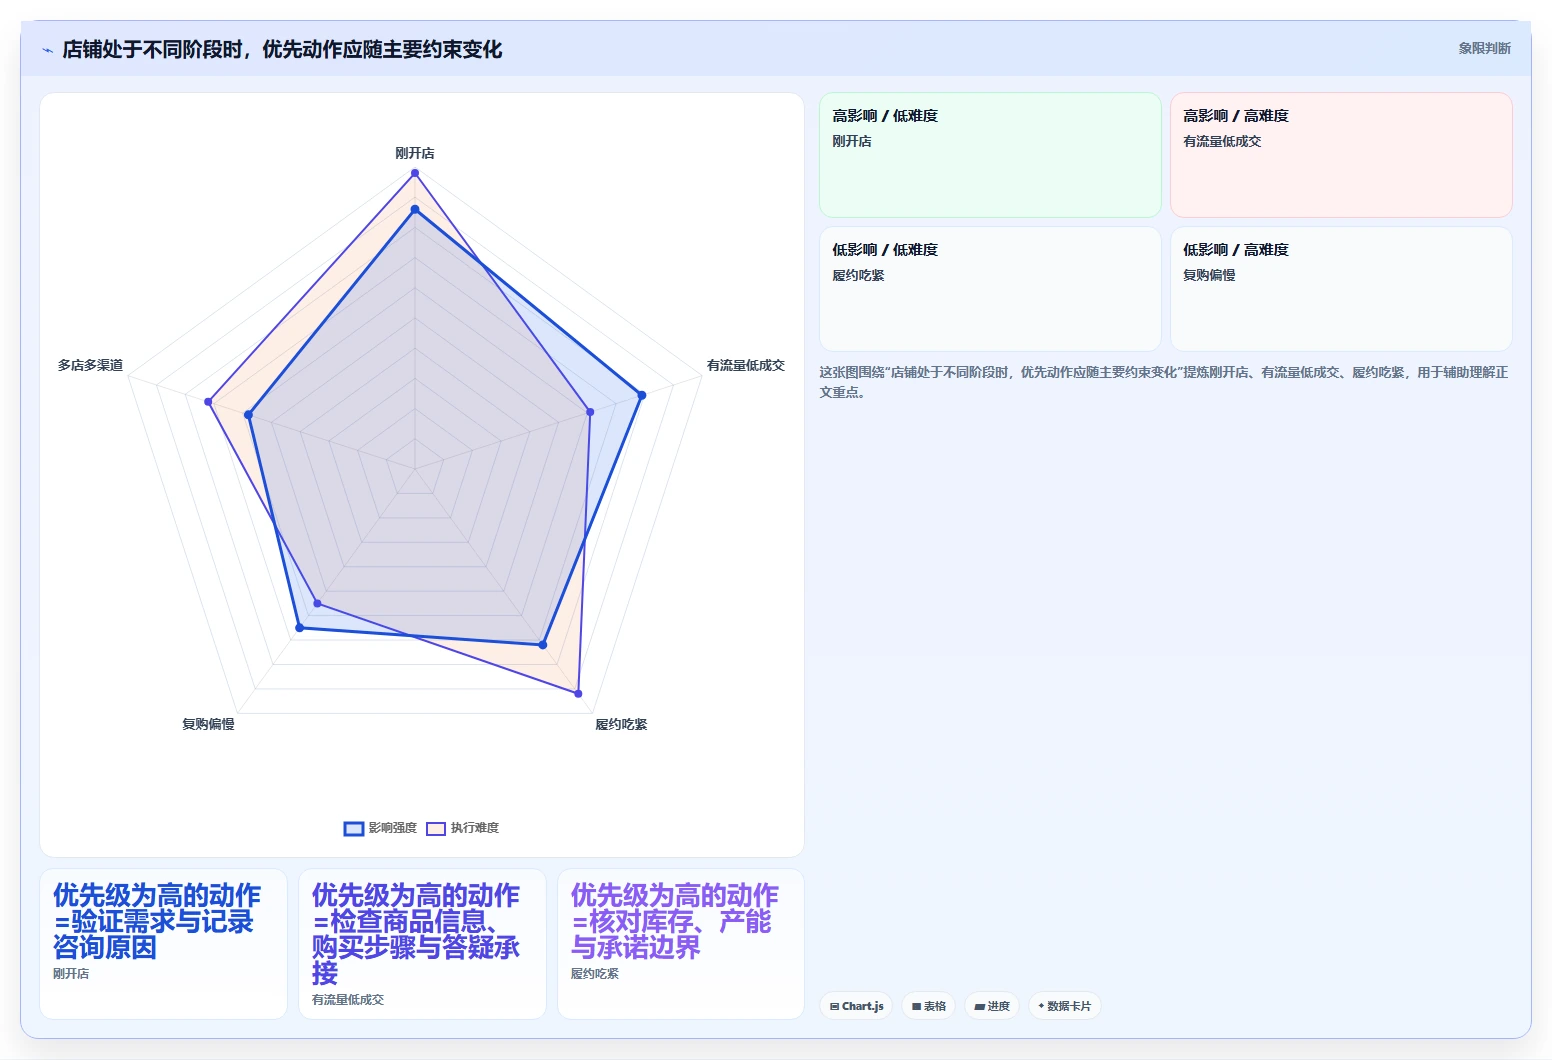Select the 表格 tag chip
The image size is (1552, 1060).
(x=929, y=1006)
